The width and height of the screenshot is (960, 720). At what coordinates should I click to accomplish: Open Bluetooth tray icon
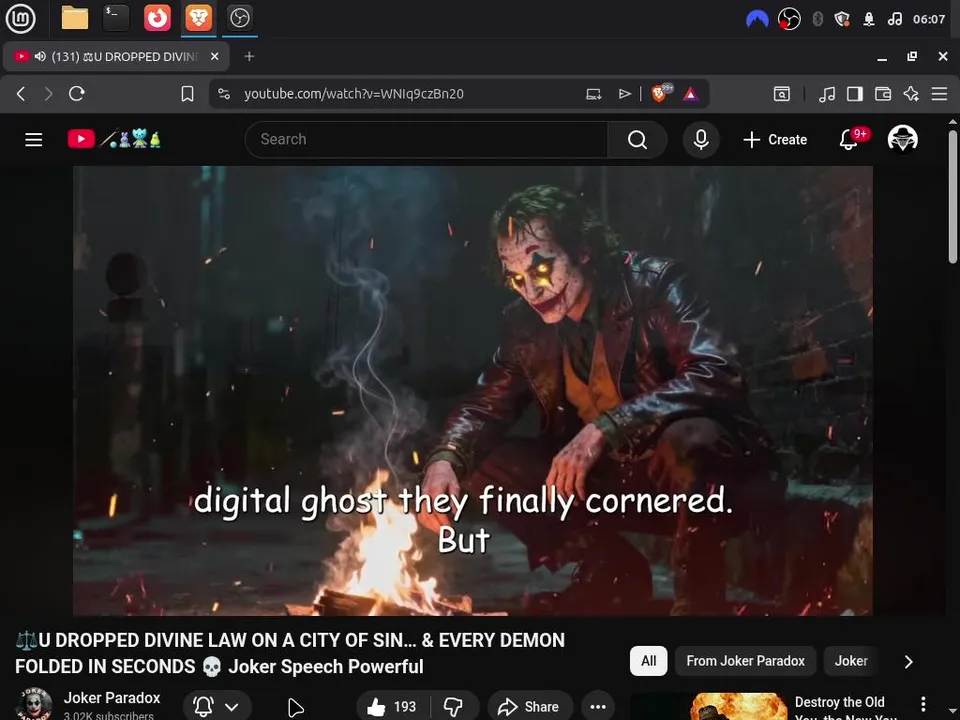[817, 20]
